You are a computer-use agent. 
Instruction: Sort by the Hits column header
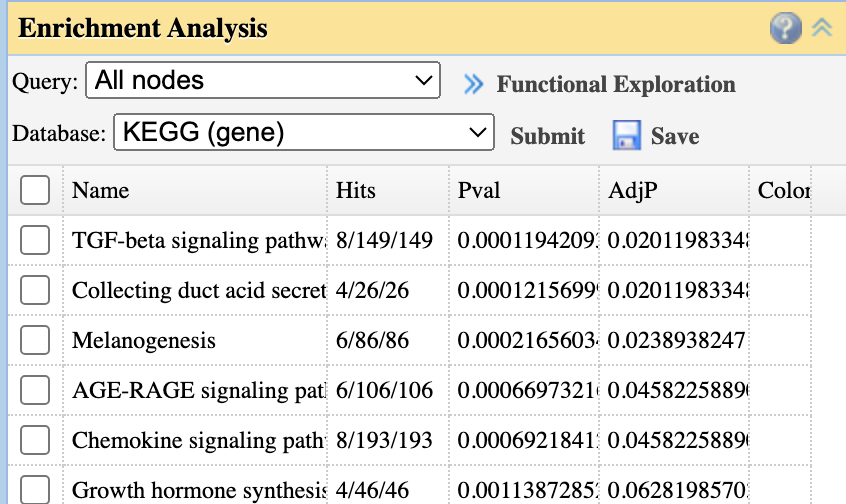[x=356, y=190]
